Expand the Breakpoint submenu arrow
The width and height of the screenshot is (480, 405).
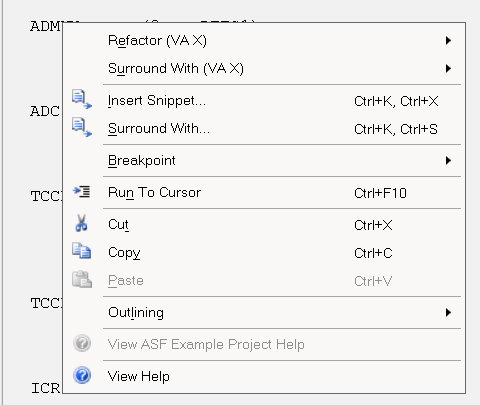pyautogui.click(x=448, y=161)
